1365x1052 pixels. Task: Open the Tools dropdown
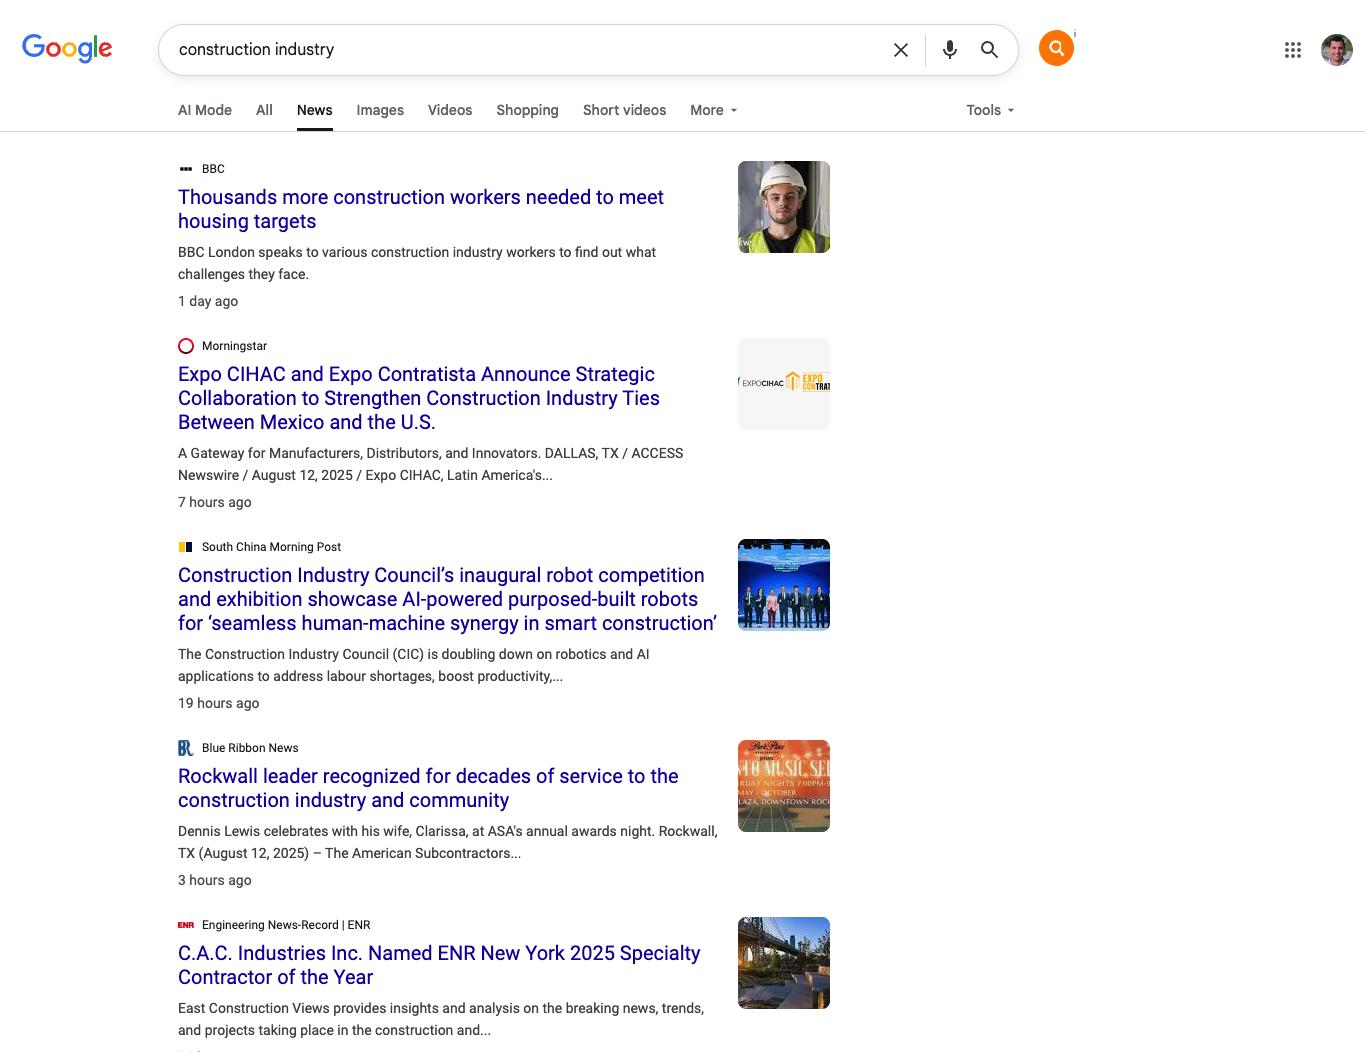pyautogui.click(x=989, y=110)
